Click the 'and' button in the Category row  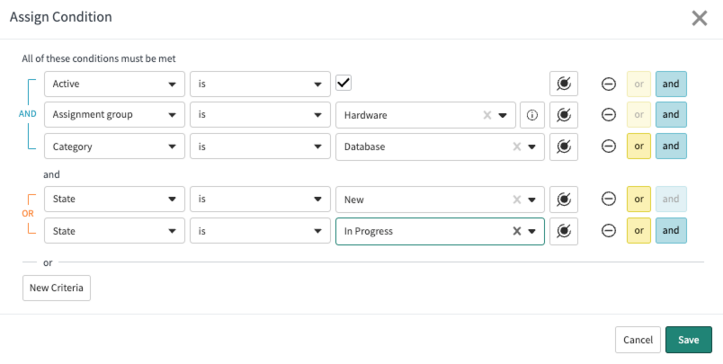coord(671,146)
